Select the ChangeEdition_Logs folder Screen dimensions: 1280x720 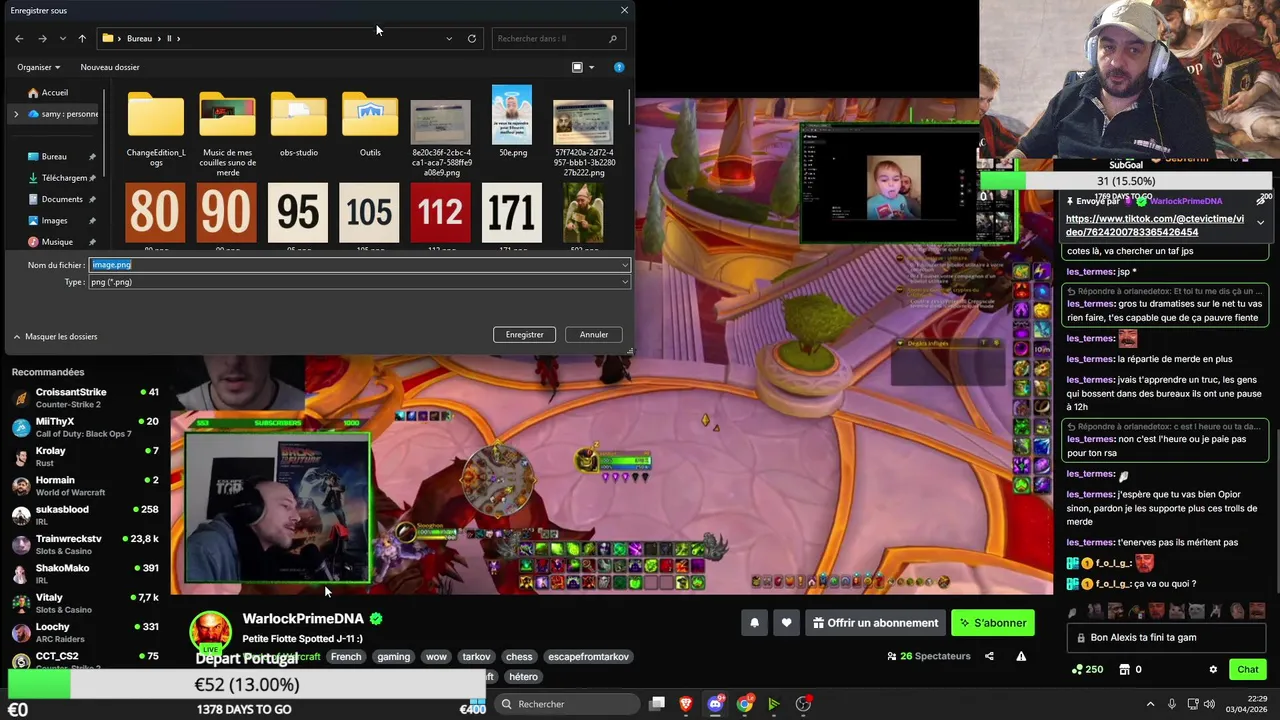(x=156, y=128)
